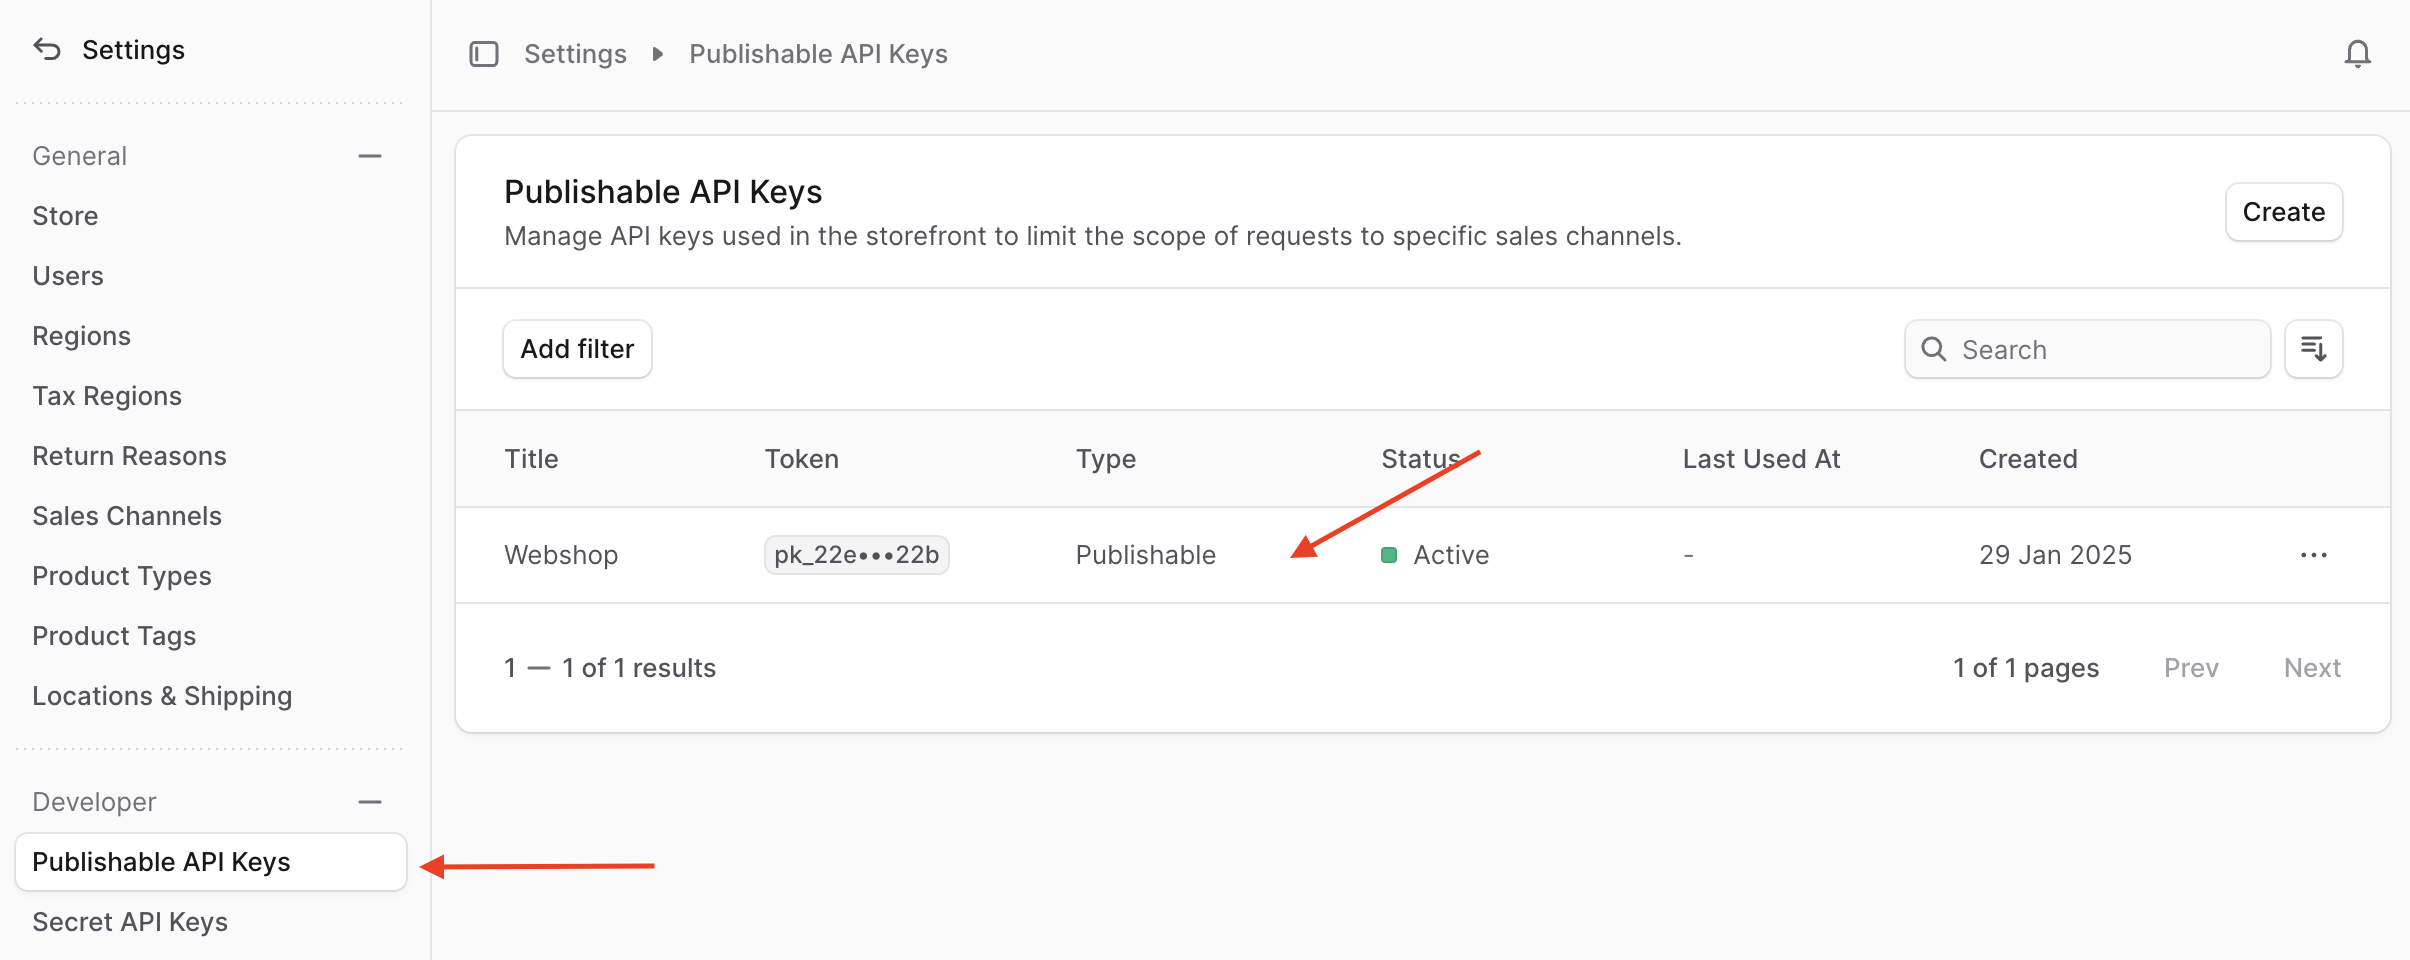
Task: Open the Settings breadcrumb link
Action: (x=575, y=54)
